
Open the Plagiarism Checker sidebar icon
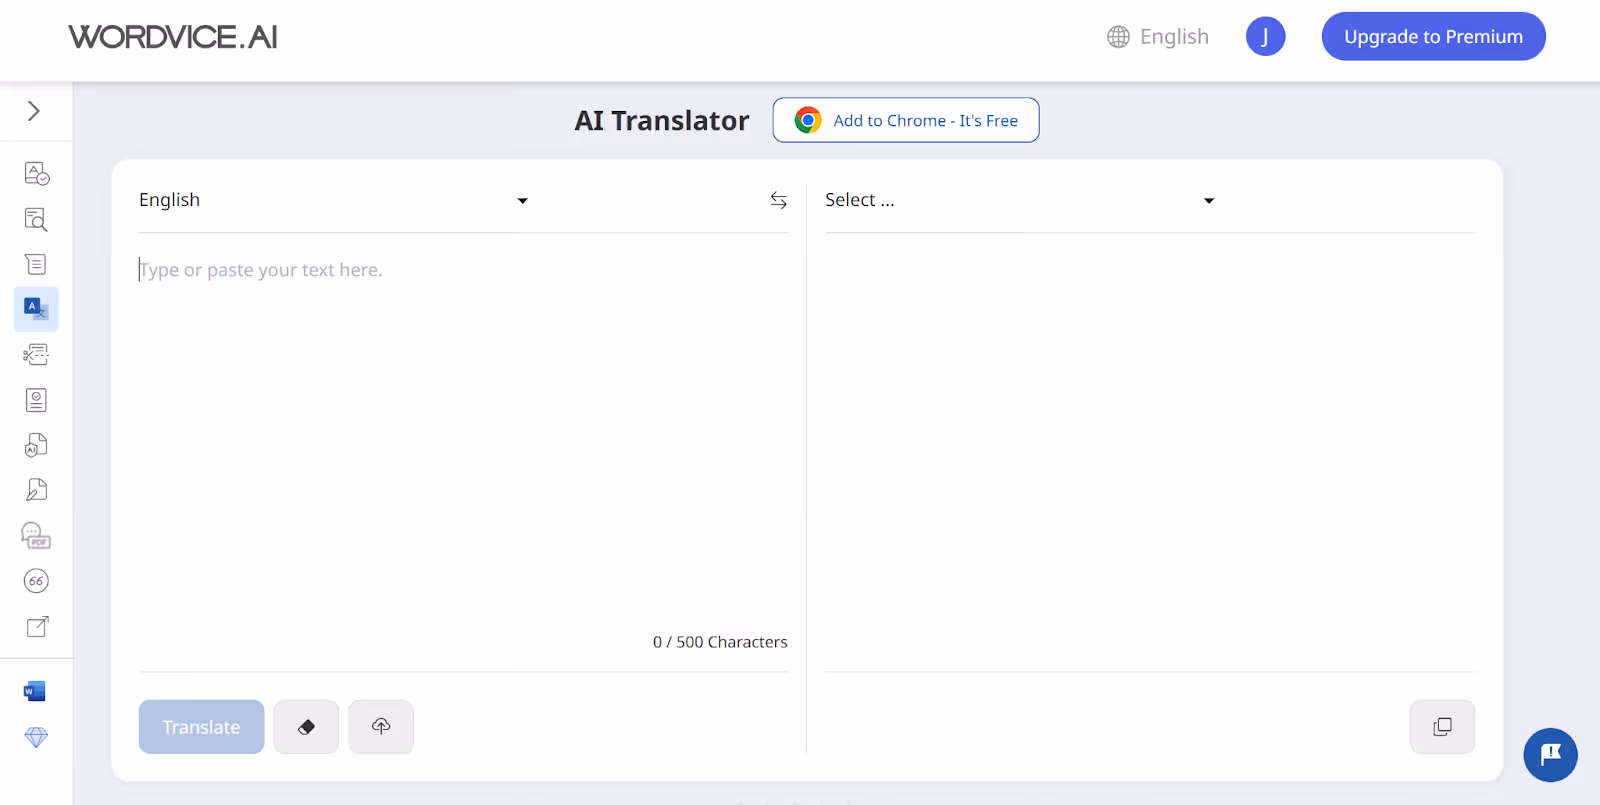[x=36, y=218]
